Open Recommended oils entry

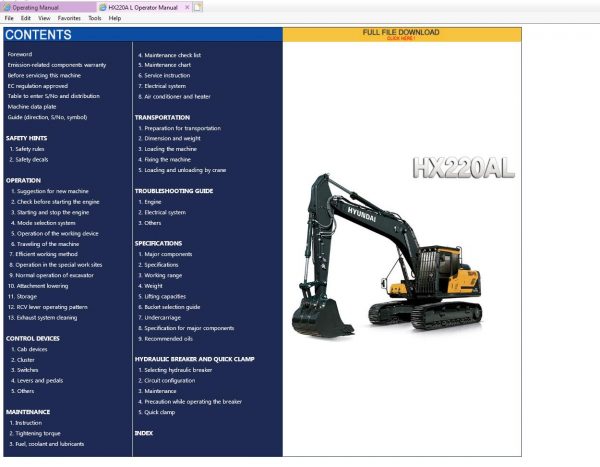tap(166, 339)
